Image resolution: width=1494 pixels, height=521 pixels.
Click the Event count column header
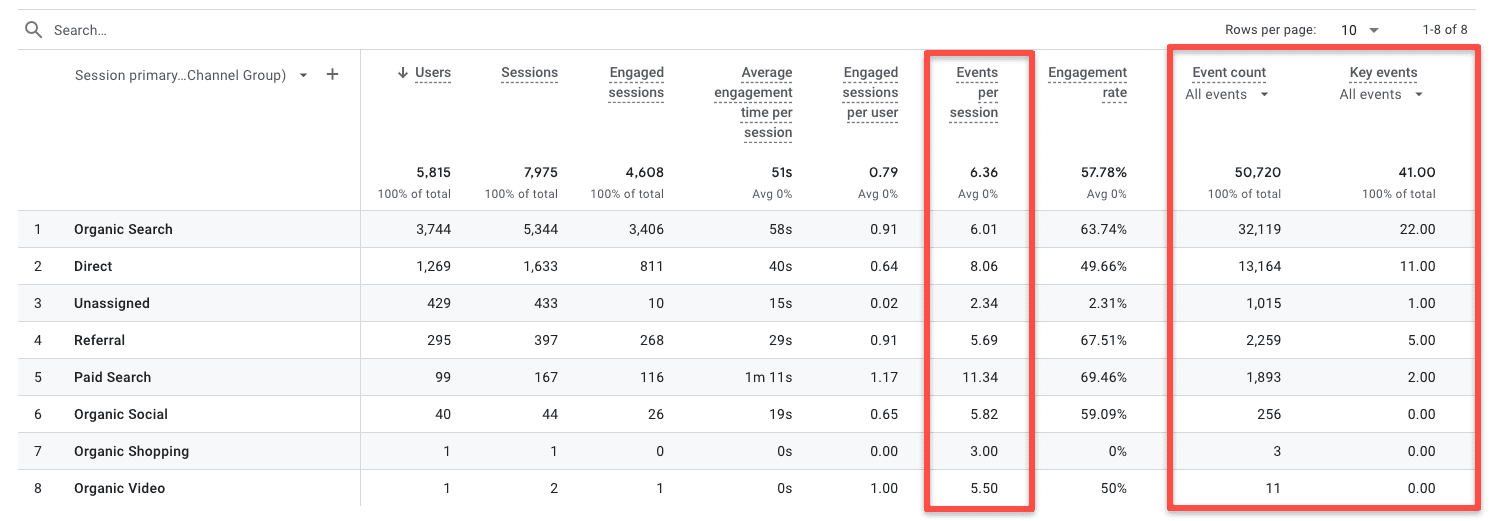pyautogui.click(x=1228, y=73)
